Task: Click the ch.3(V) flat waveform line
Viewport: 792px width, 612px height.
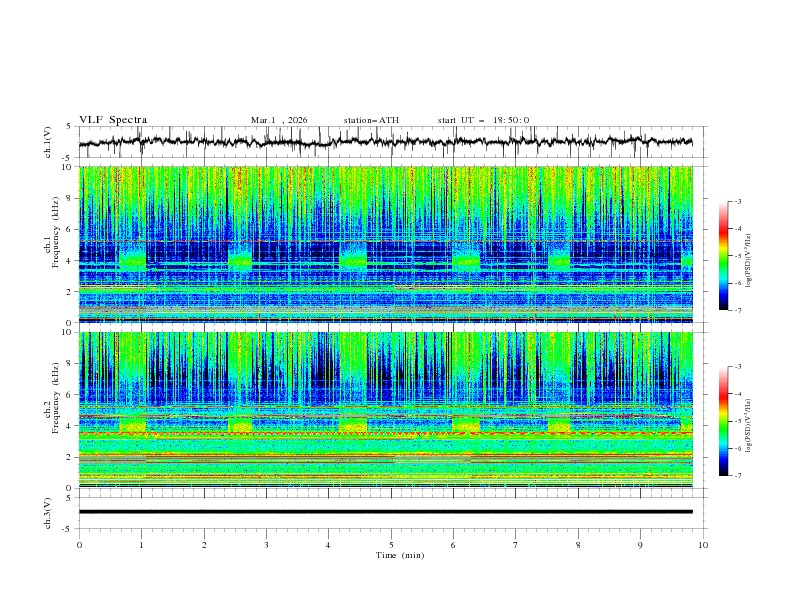Action: click(x=385, y=512)
